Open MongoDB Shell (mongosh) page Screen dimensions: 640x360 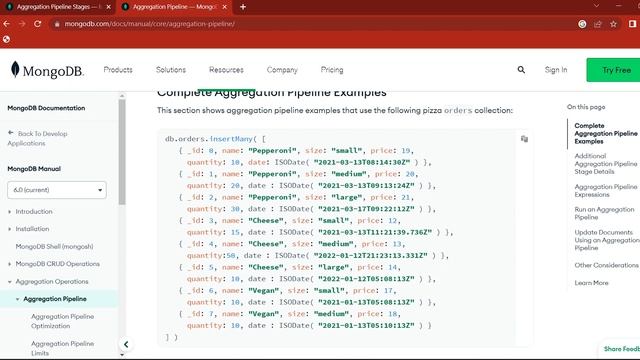pos(54,247)
